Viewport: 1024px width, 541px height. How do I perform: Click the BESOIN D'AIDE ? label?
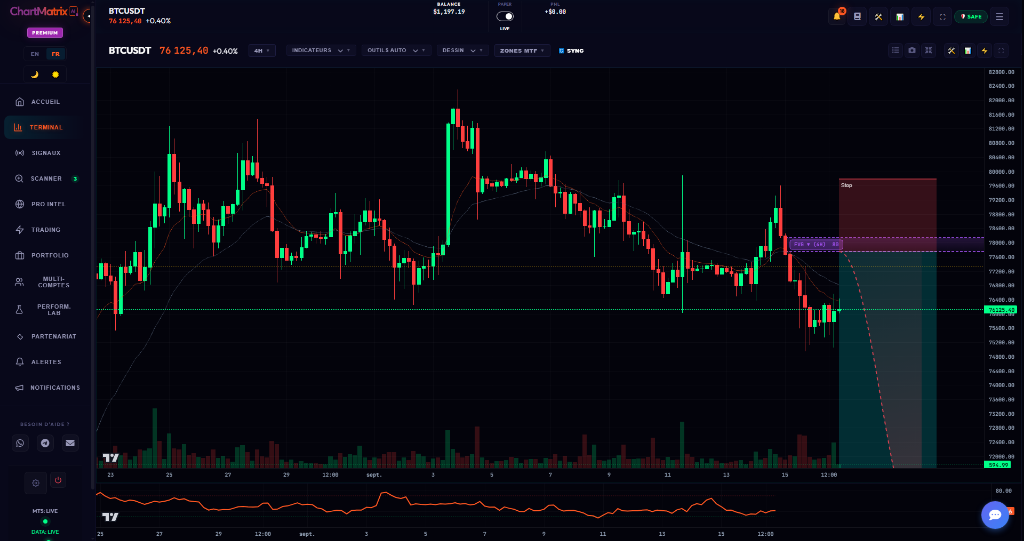pos(45,424)
